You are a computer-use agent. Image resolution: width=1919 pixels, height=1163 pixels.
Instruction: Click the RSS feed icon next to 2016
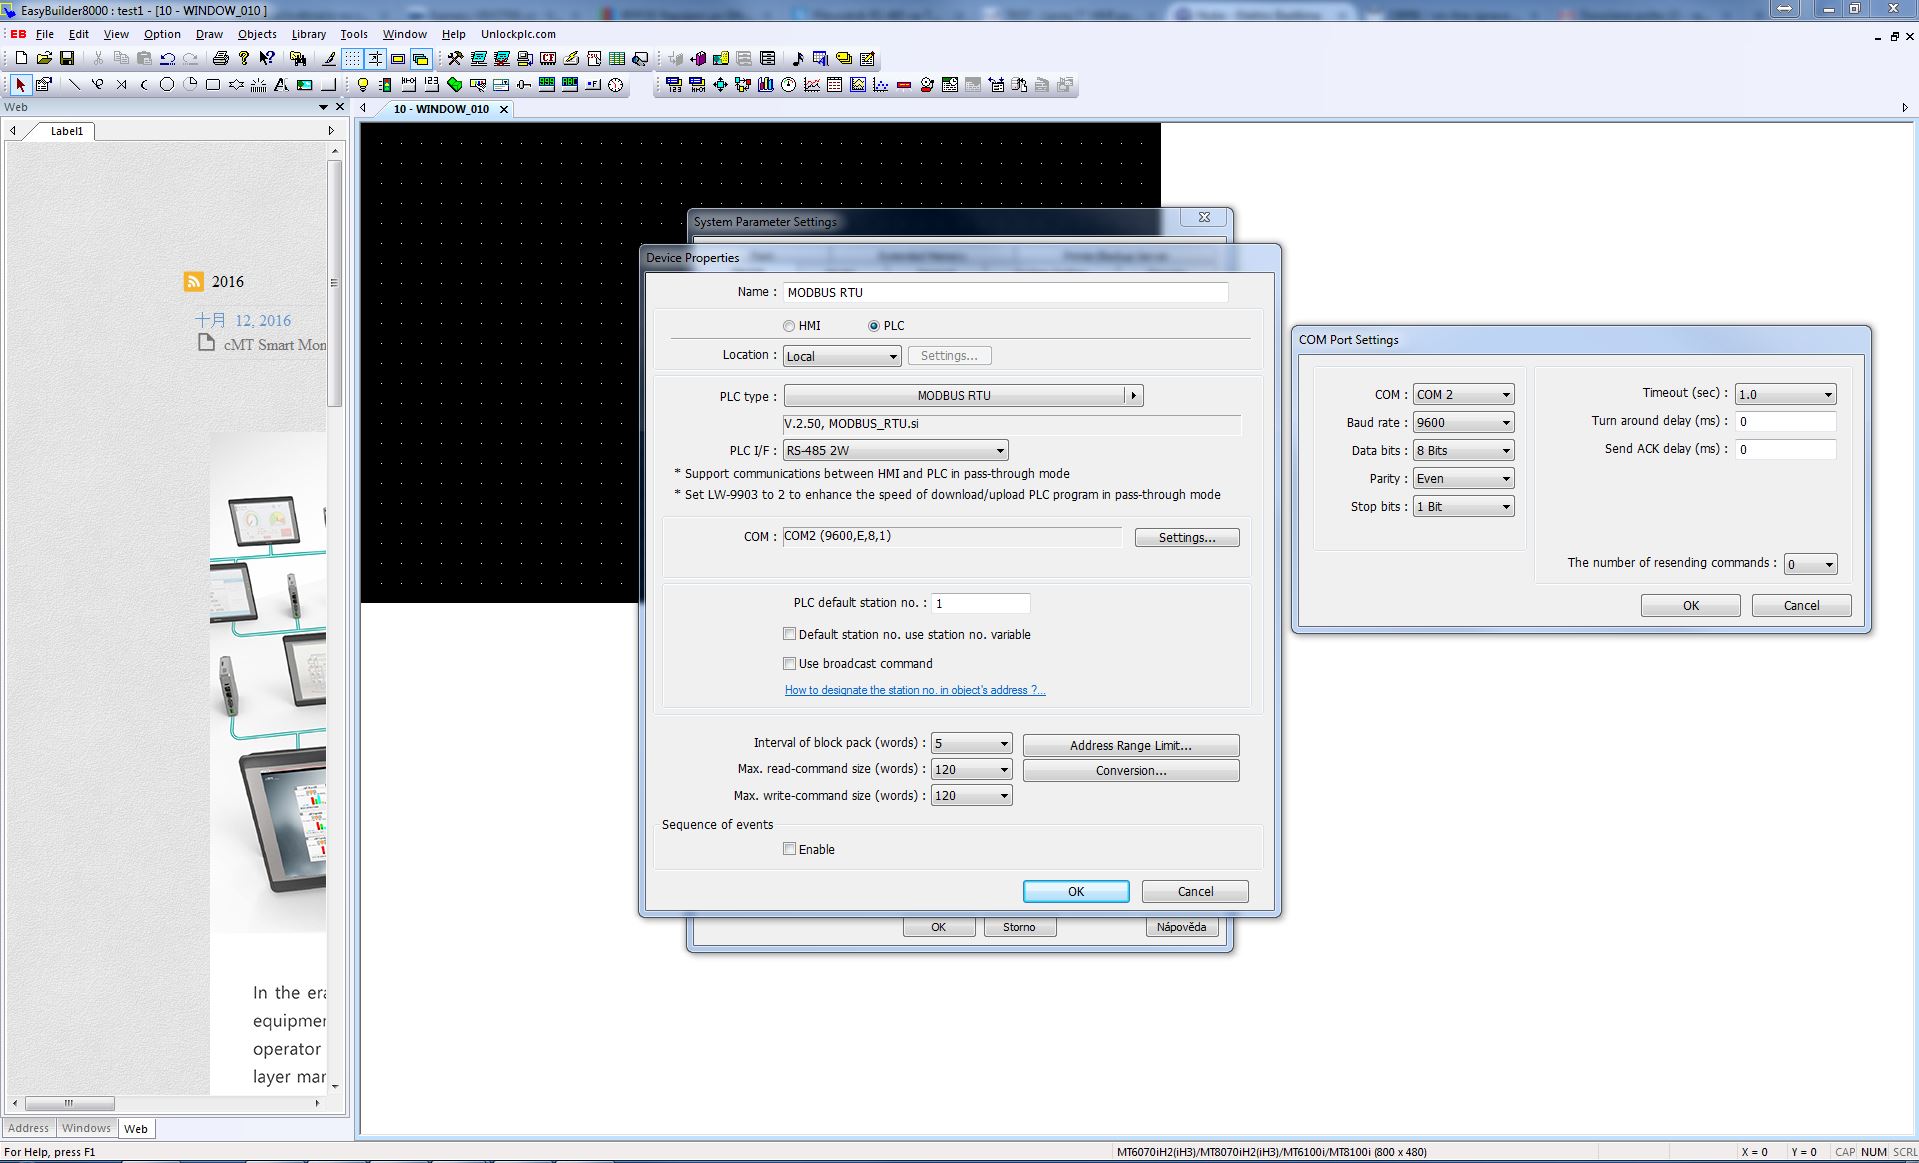[194, 282]
